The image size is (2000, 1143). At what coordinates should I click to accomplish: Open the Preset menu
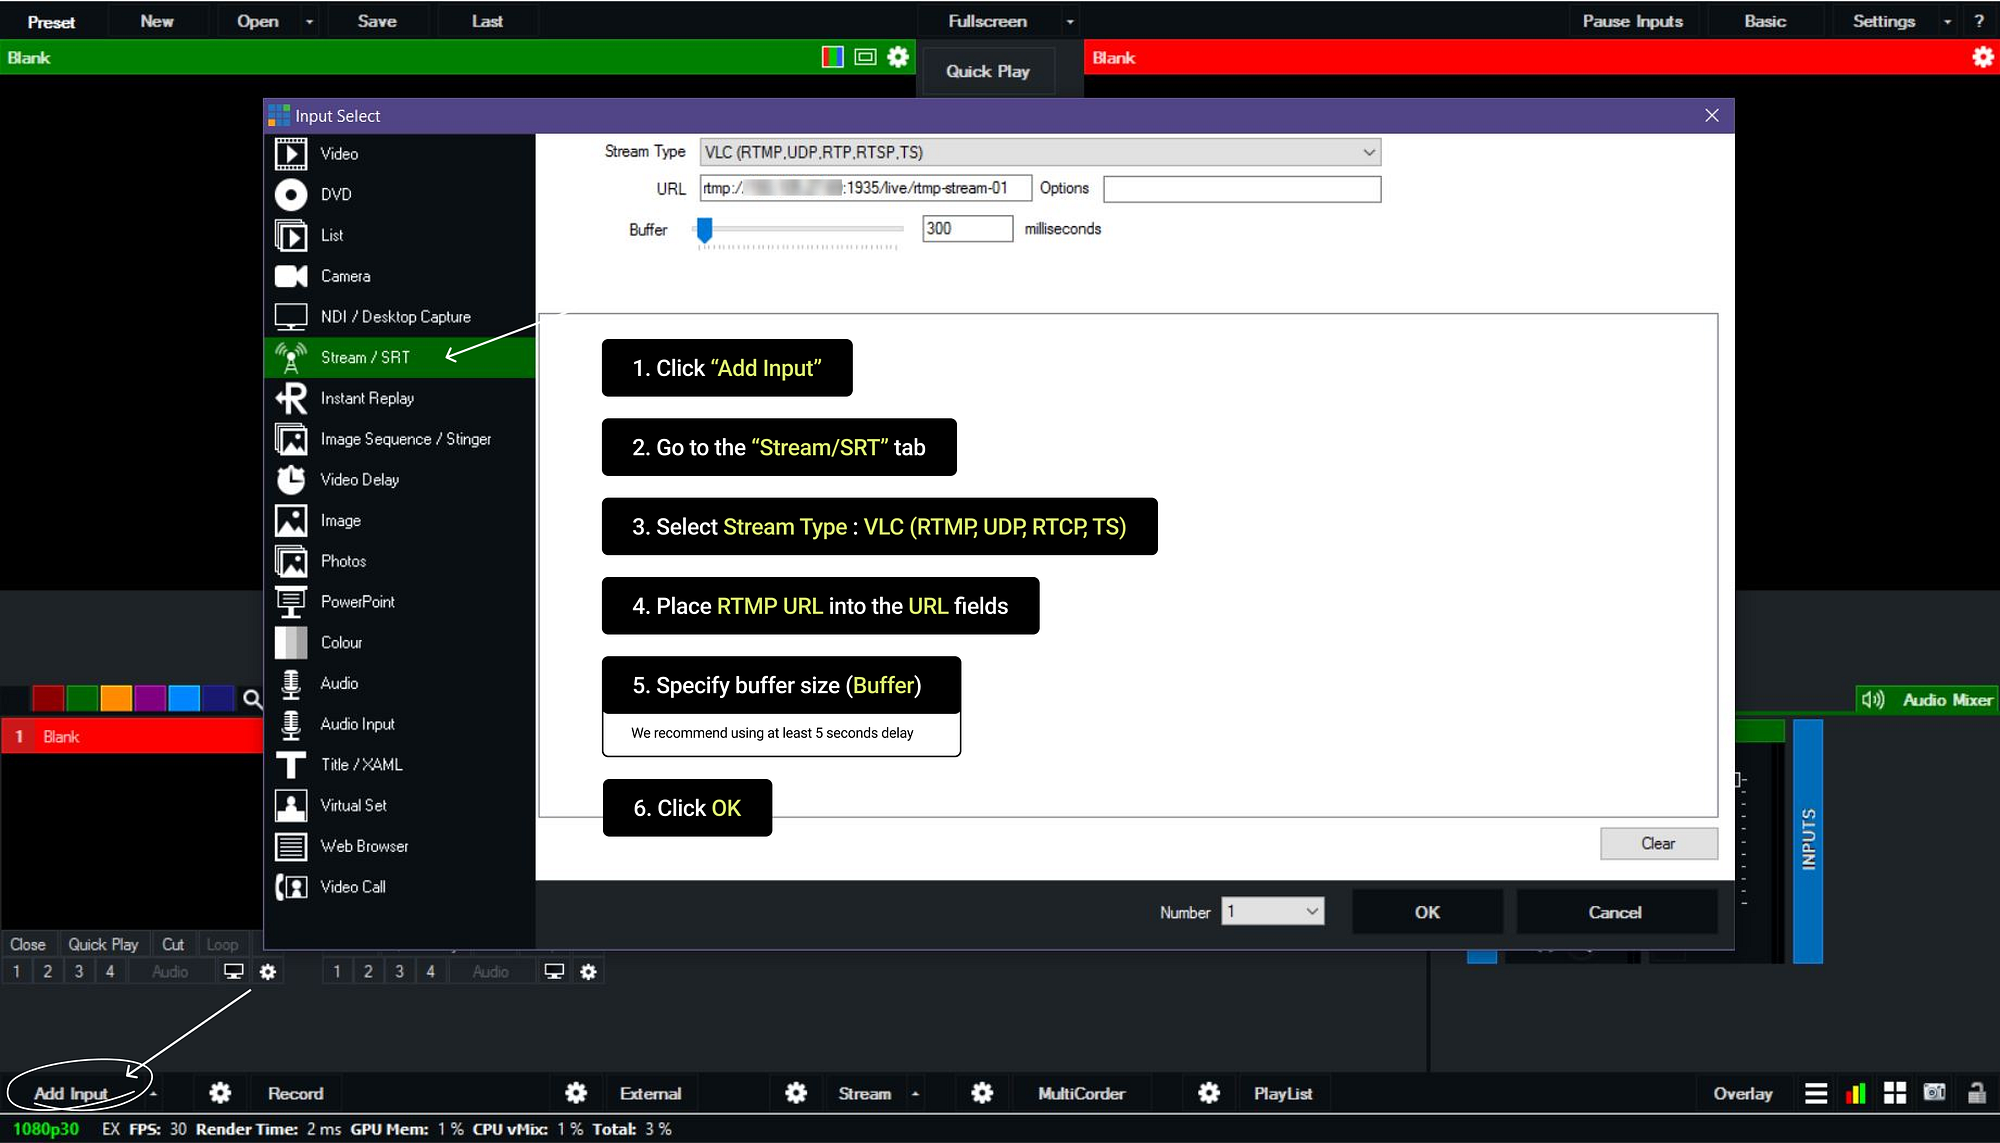[x=51, y=21]
